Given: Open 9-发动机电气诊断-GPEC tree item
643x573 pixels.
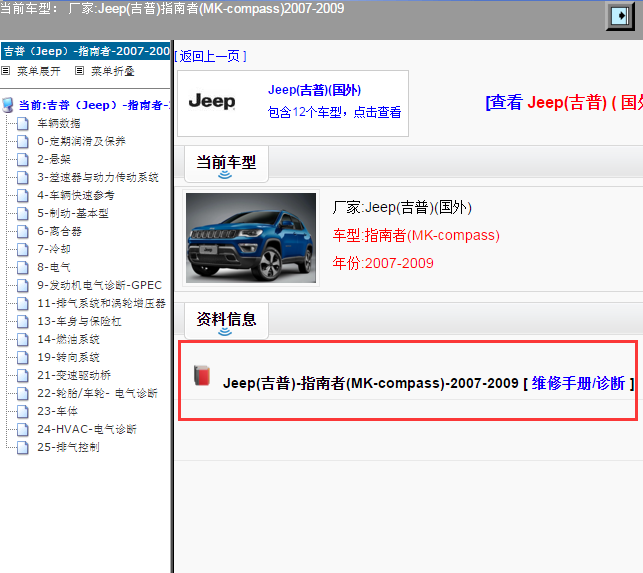Looking at the screenshot, I should coord(100,285).
